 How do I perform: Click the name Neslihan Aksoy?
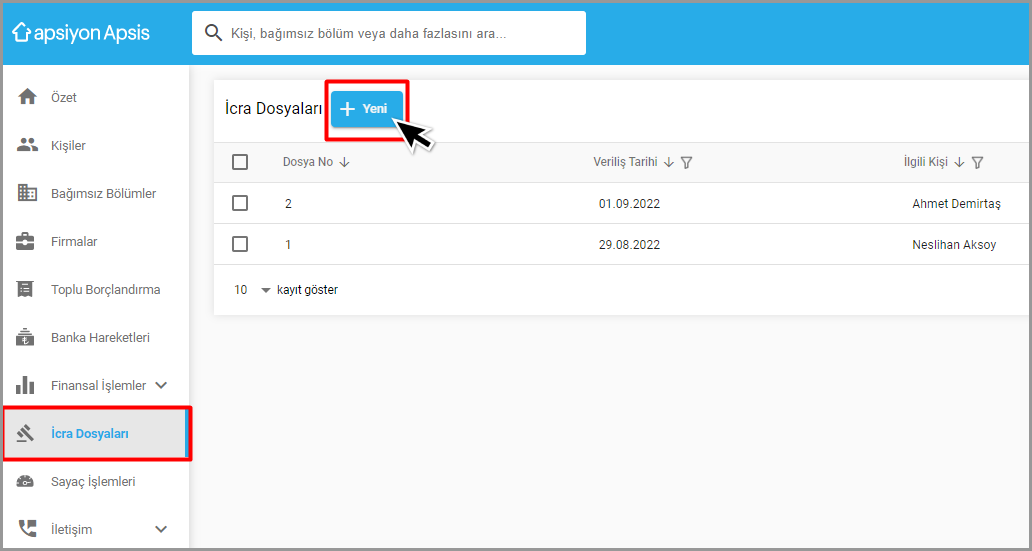(954, 245)
